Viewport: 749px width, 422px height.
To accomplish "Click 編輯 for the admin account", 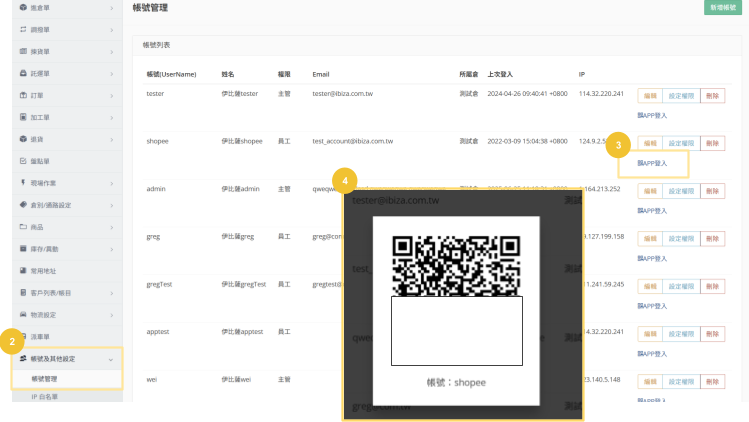I will click(x=650, y=191).
